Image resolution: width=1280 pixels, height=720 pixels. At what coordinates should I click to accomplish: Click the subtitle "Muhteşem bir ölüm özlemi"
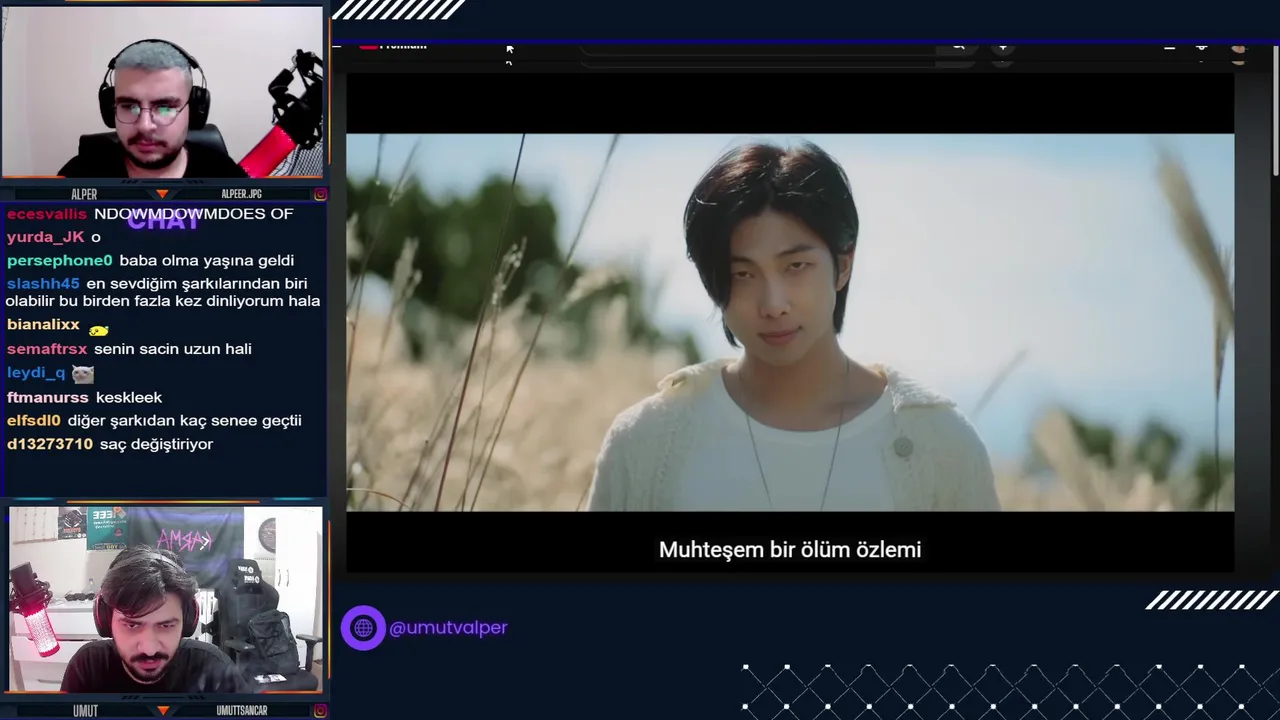[x=790, y=550]
